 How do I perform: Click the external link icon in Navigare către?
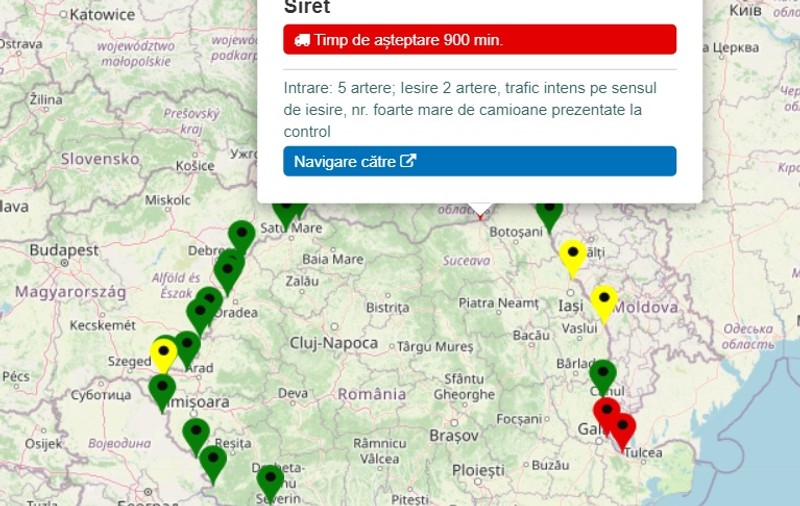pyautogui.click(x=408, y=161)
